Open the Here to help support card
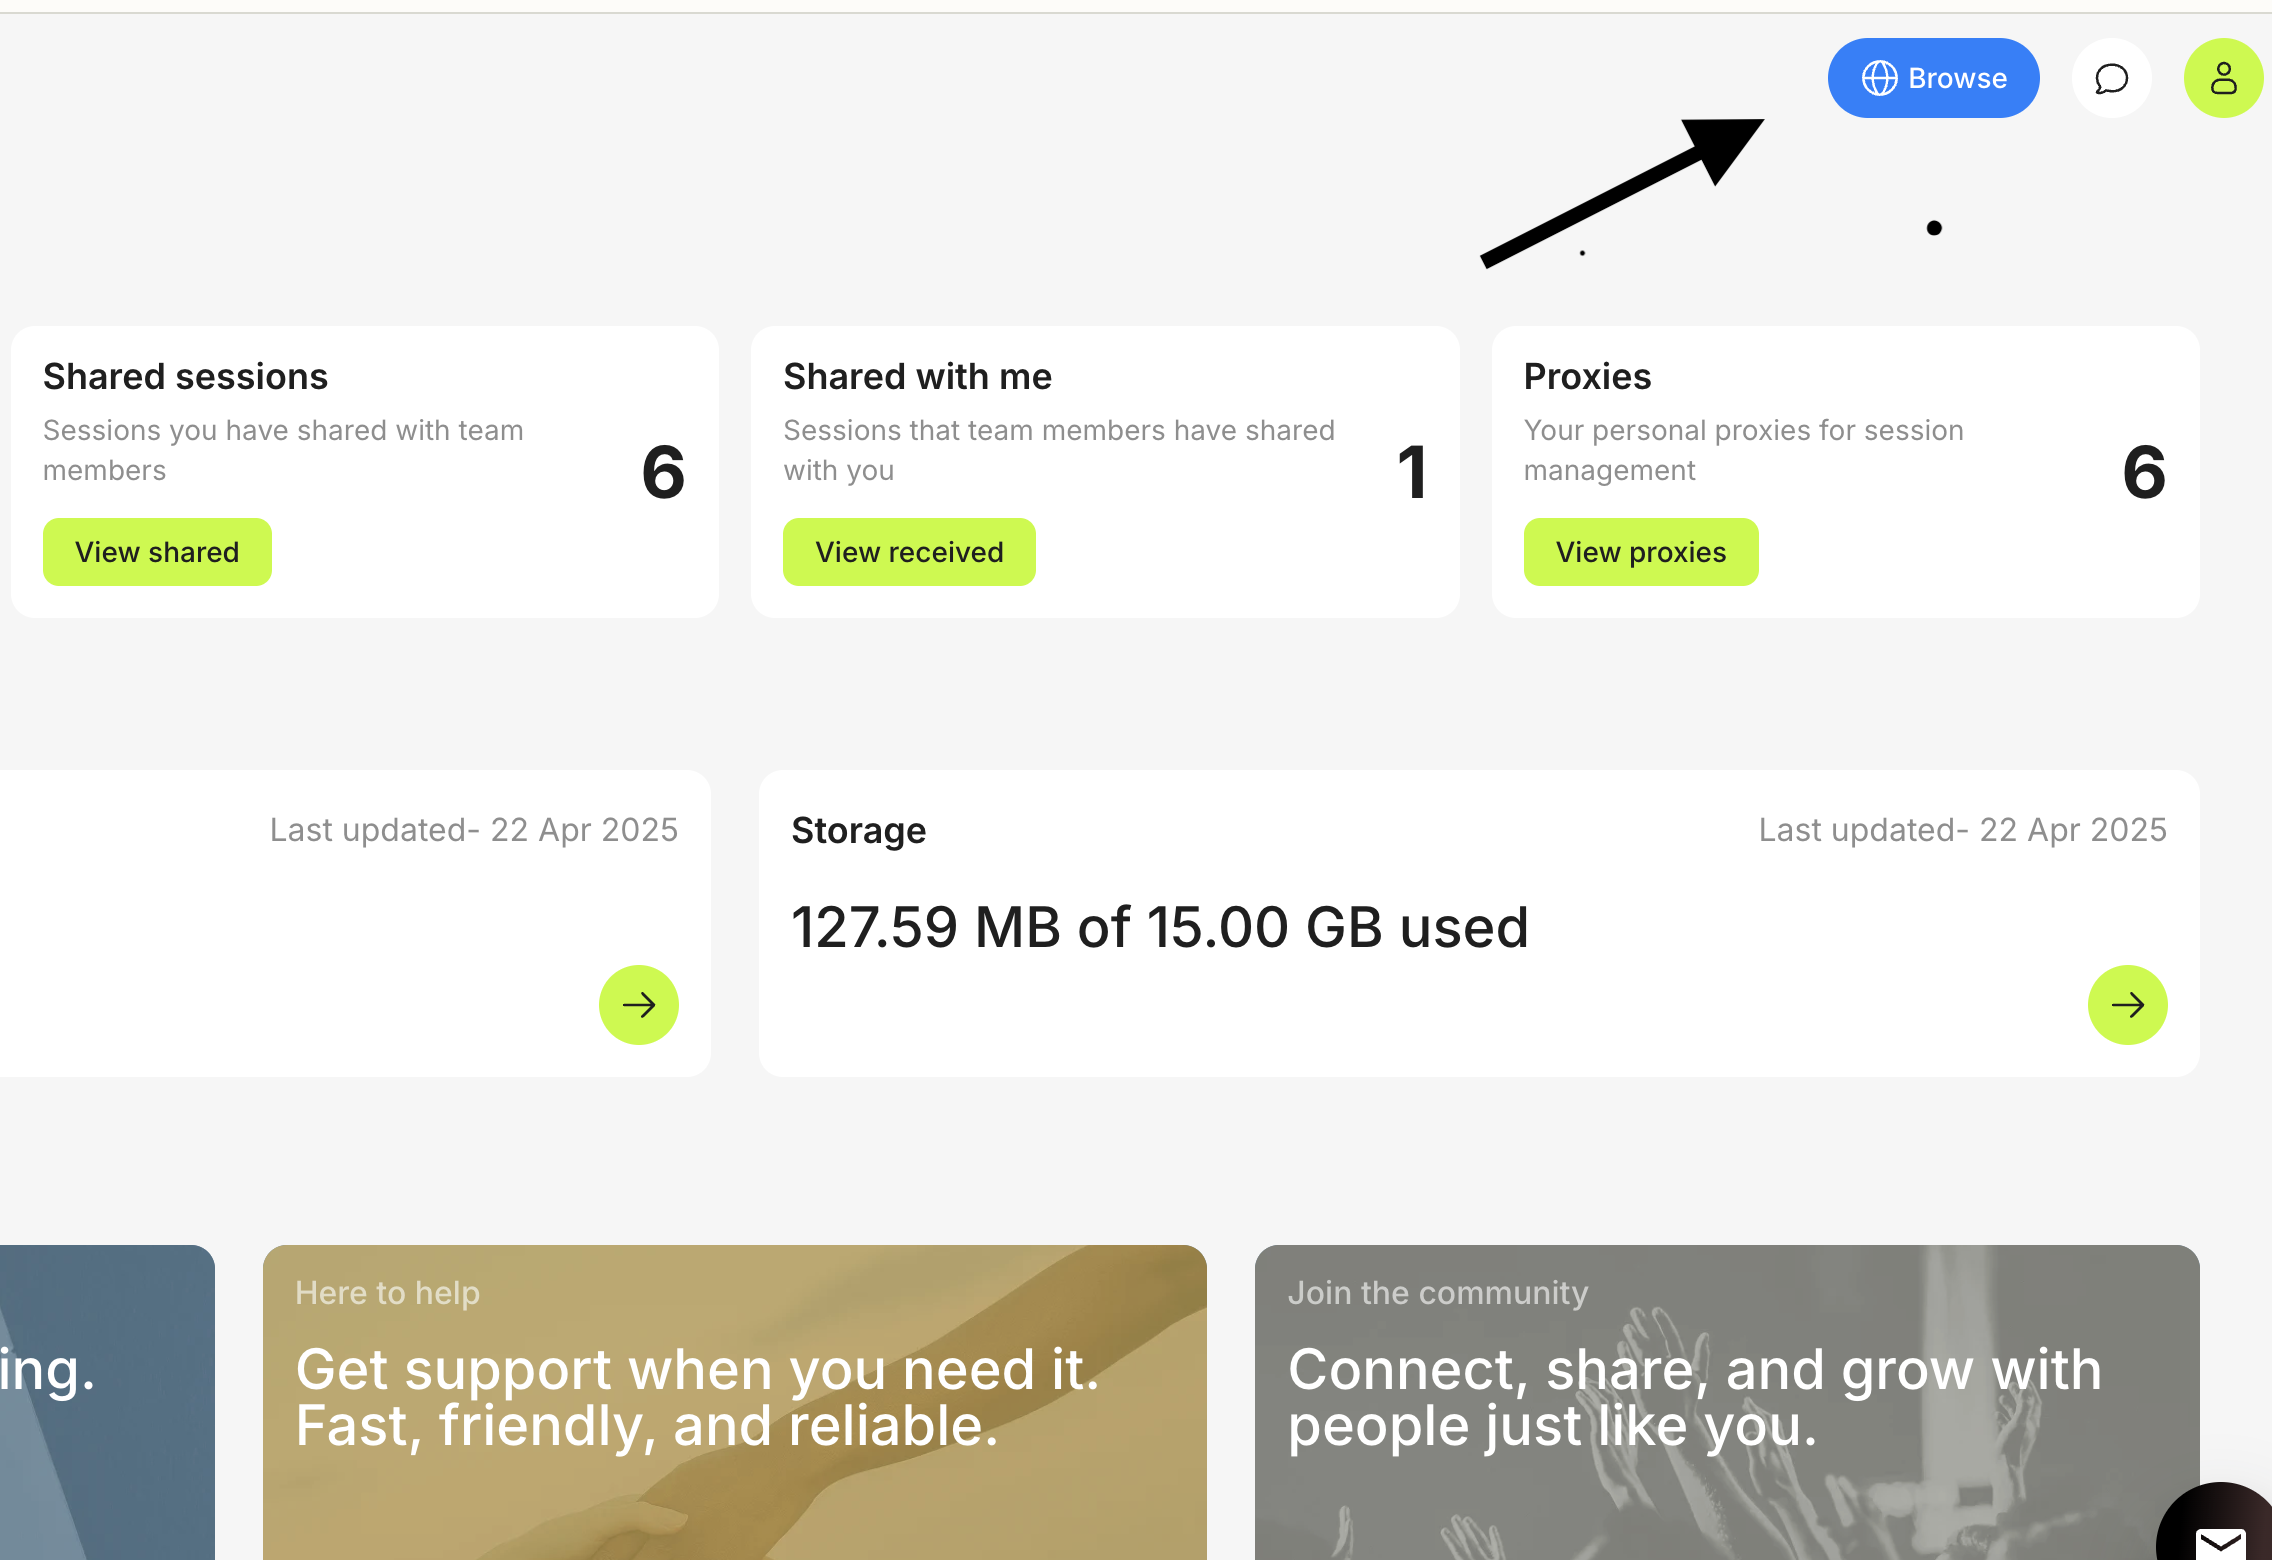 (734, 1400)
